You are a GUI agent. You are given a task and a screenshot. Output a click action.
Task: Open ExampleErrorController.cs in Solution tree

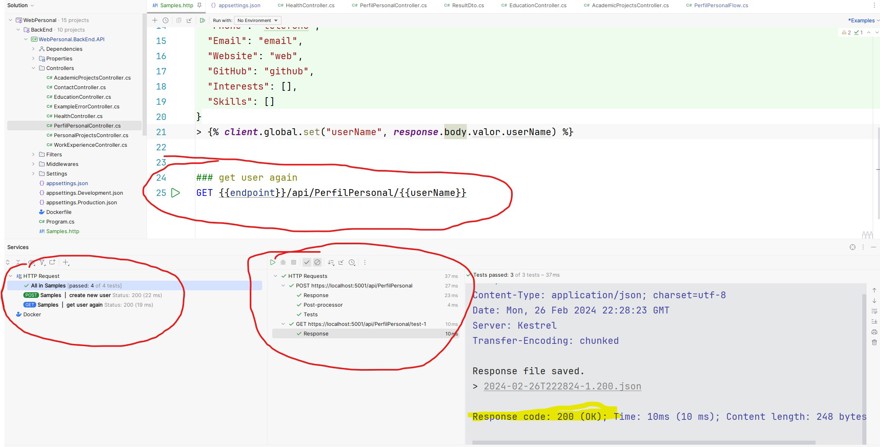(x=82, y=106)
